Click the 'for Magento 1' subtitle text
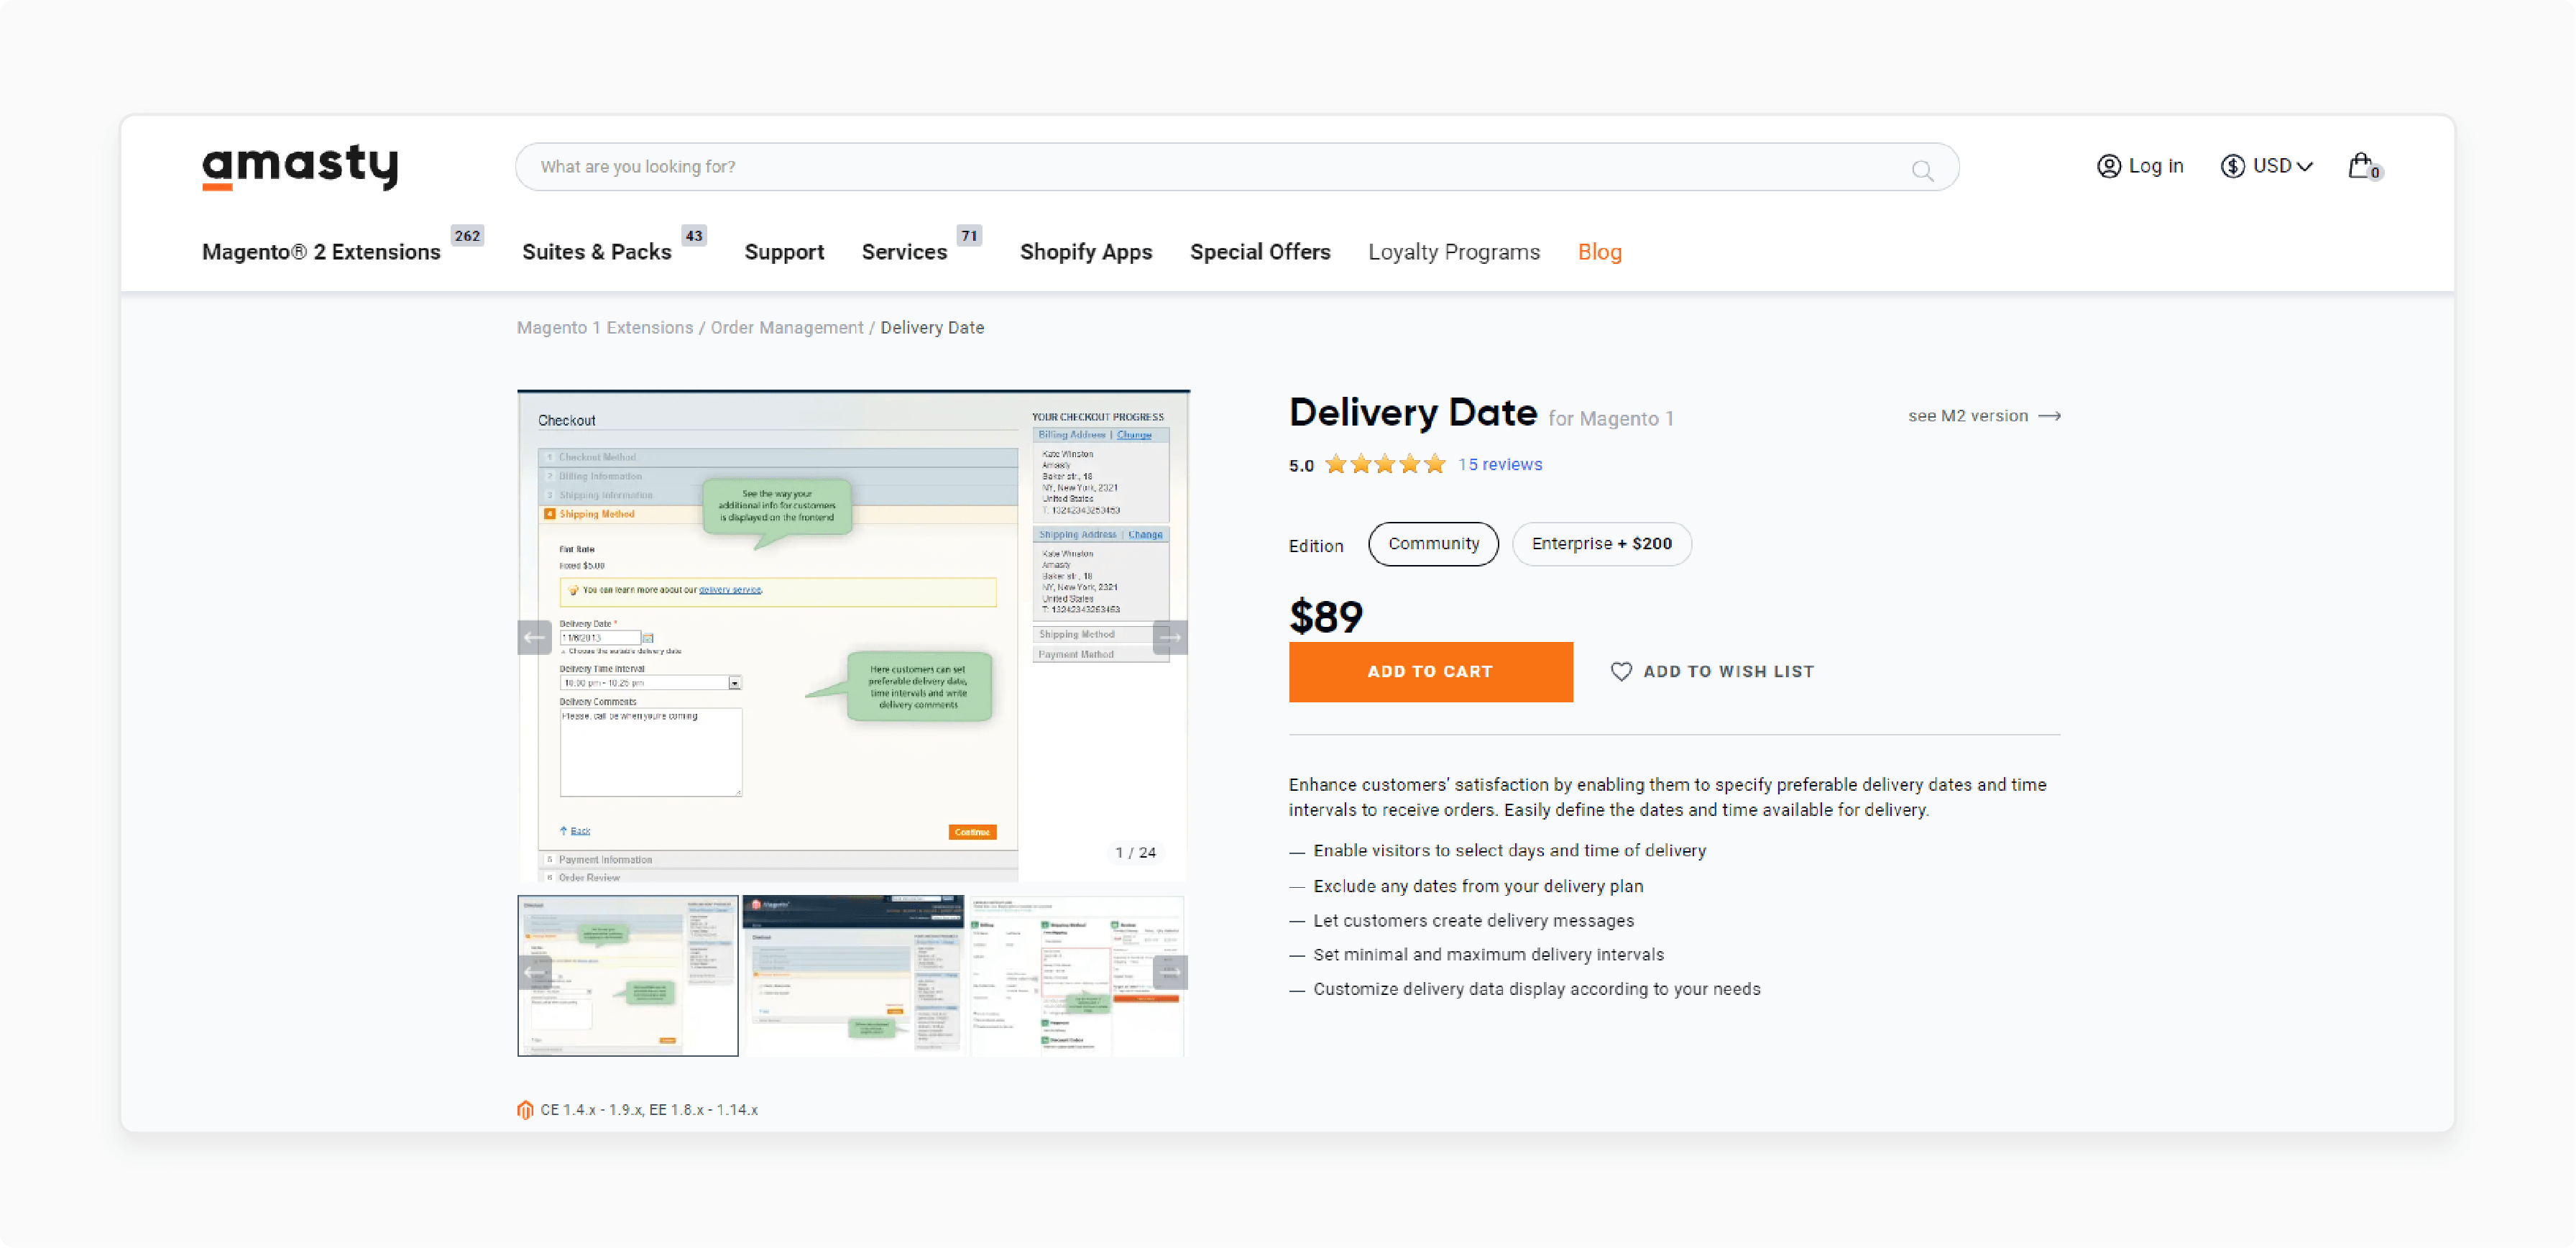 (x=1610, y=419)
